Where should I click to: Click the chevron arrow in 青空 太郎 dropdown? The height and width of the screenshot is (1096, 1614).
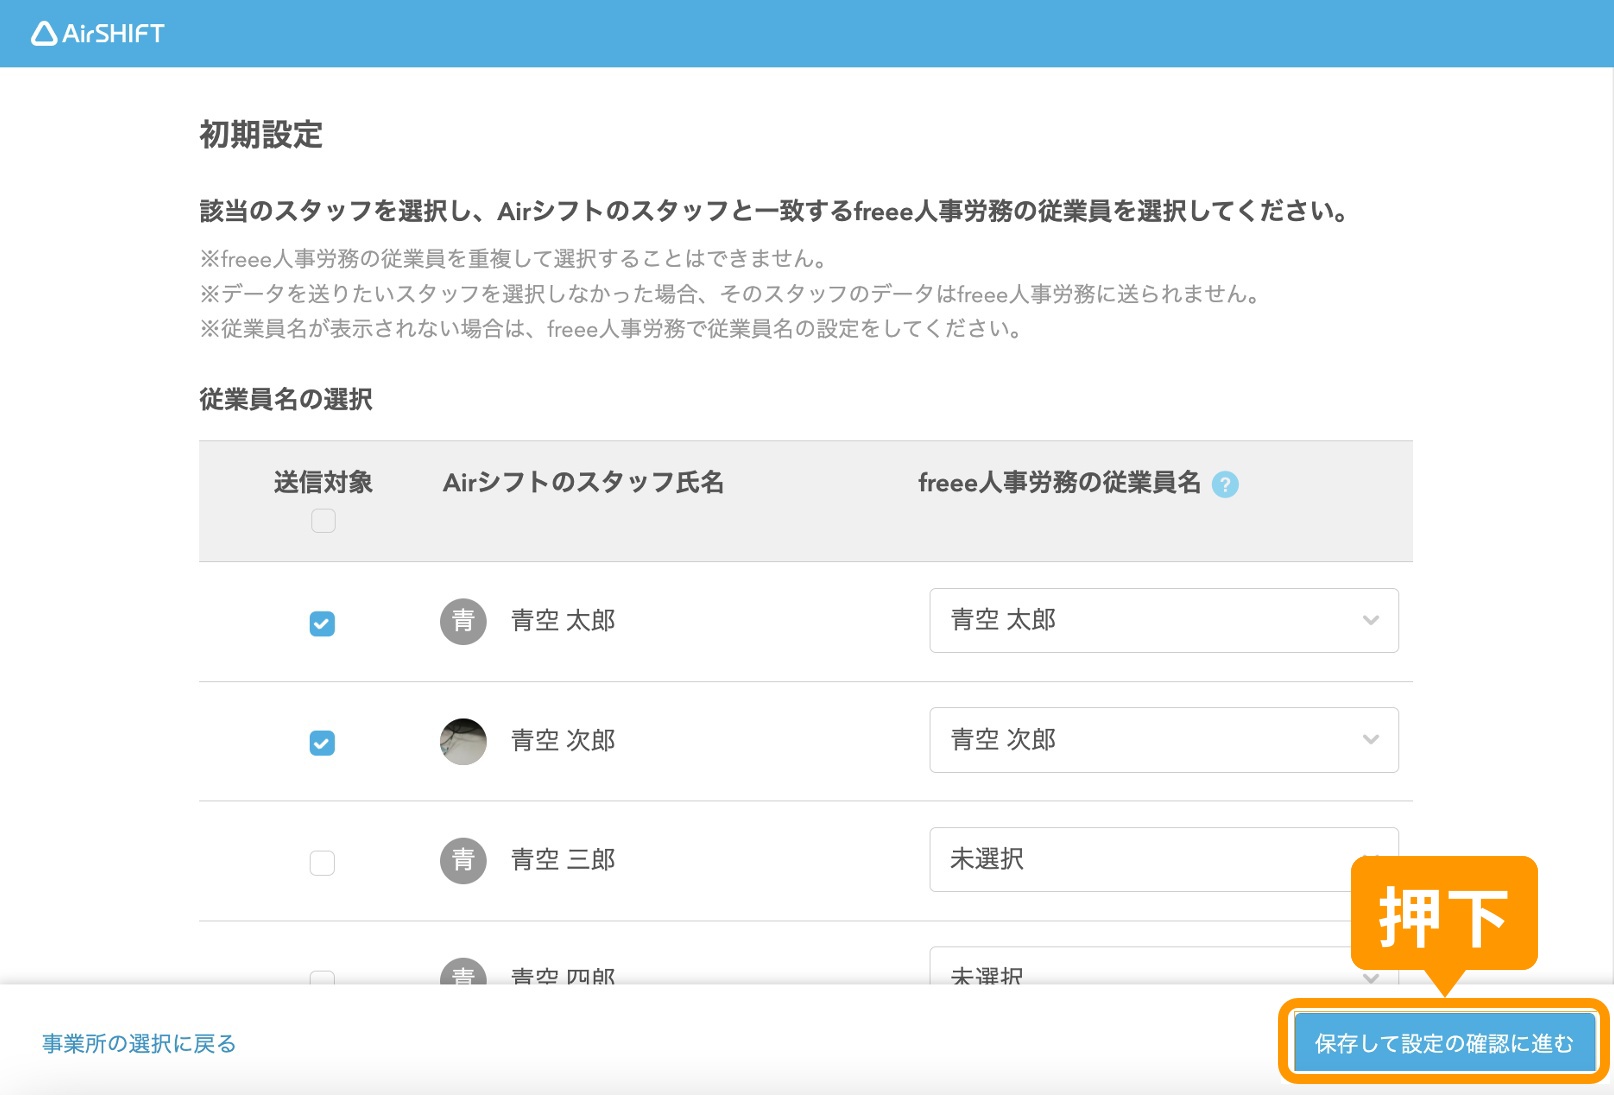(x=1370, y=621)
